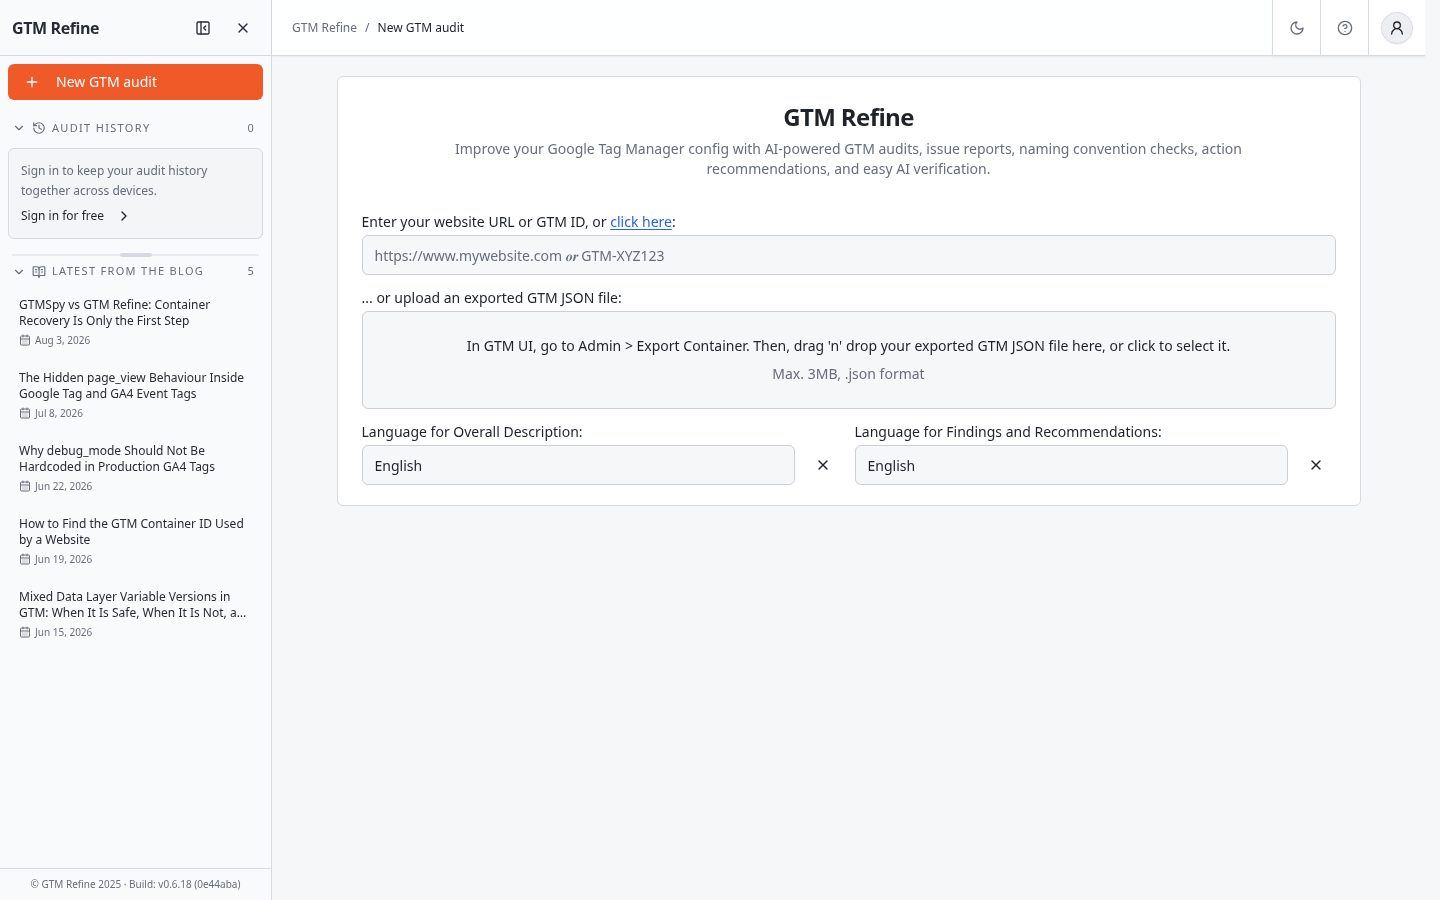Image resolution: width=1440 pixels, height=900 pixels.
Task: Click the Sign in chevron arrow
Action: pos(124,216)
